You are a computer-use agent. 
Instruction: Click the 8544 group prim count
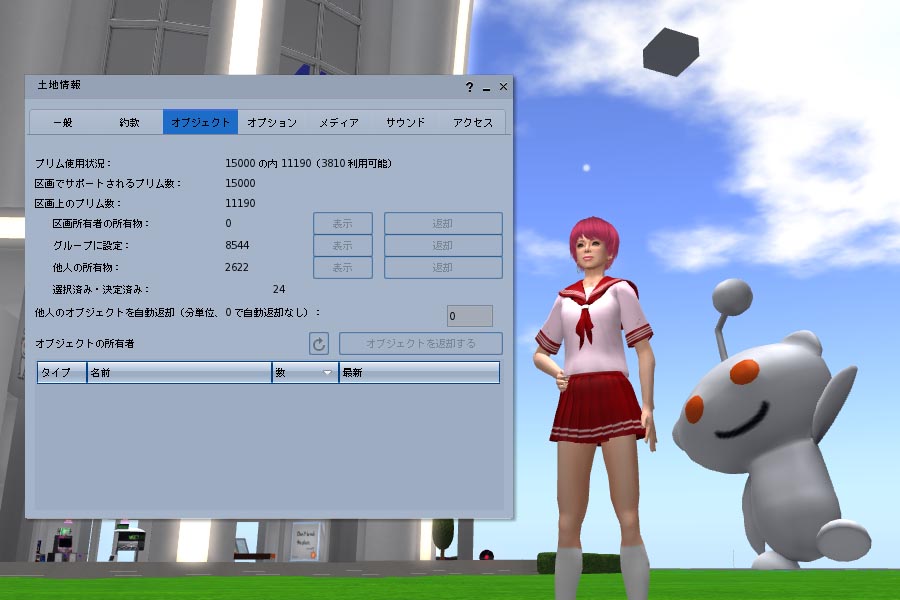pyautogui.click(x=237, y=245)
